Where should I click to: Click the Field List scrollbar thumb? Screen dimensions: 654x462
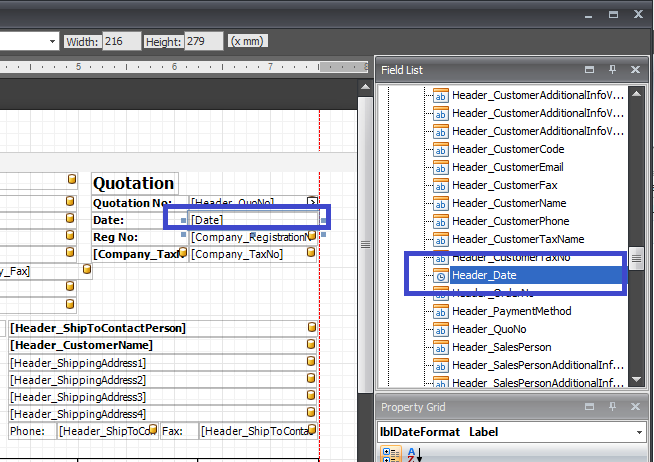[636, 259]
